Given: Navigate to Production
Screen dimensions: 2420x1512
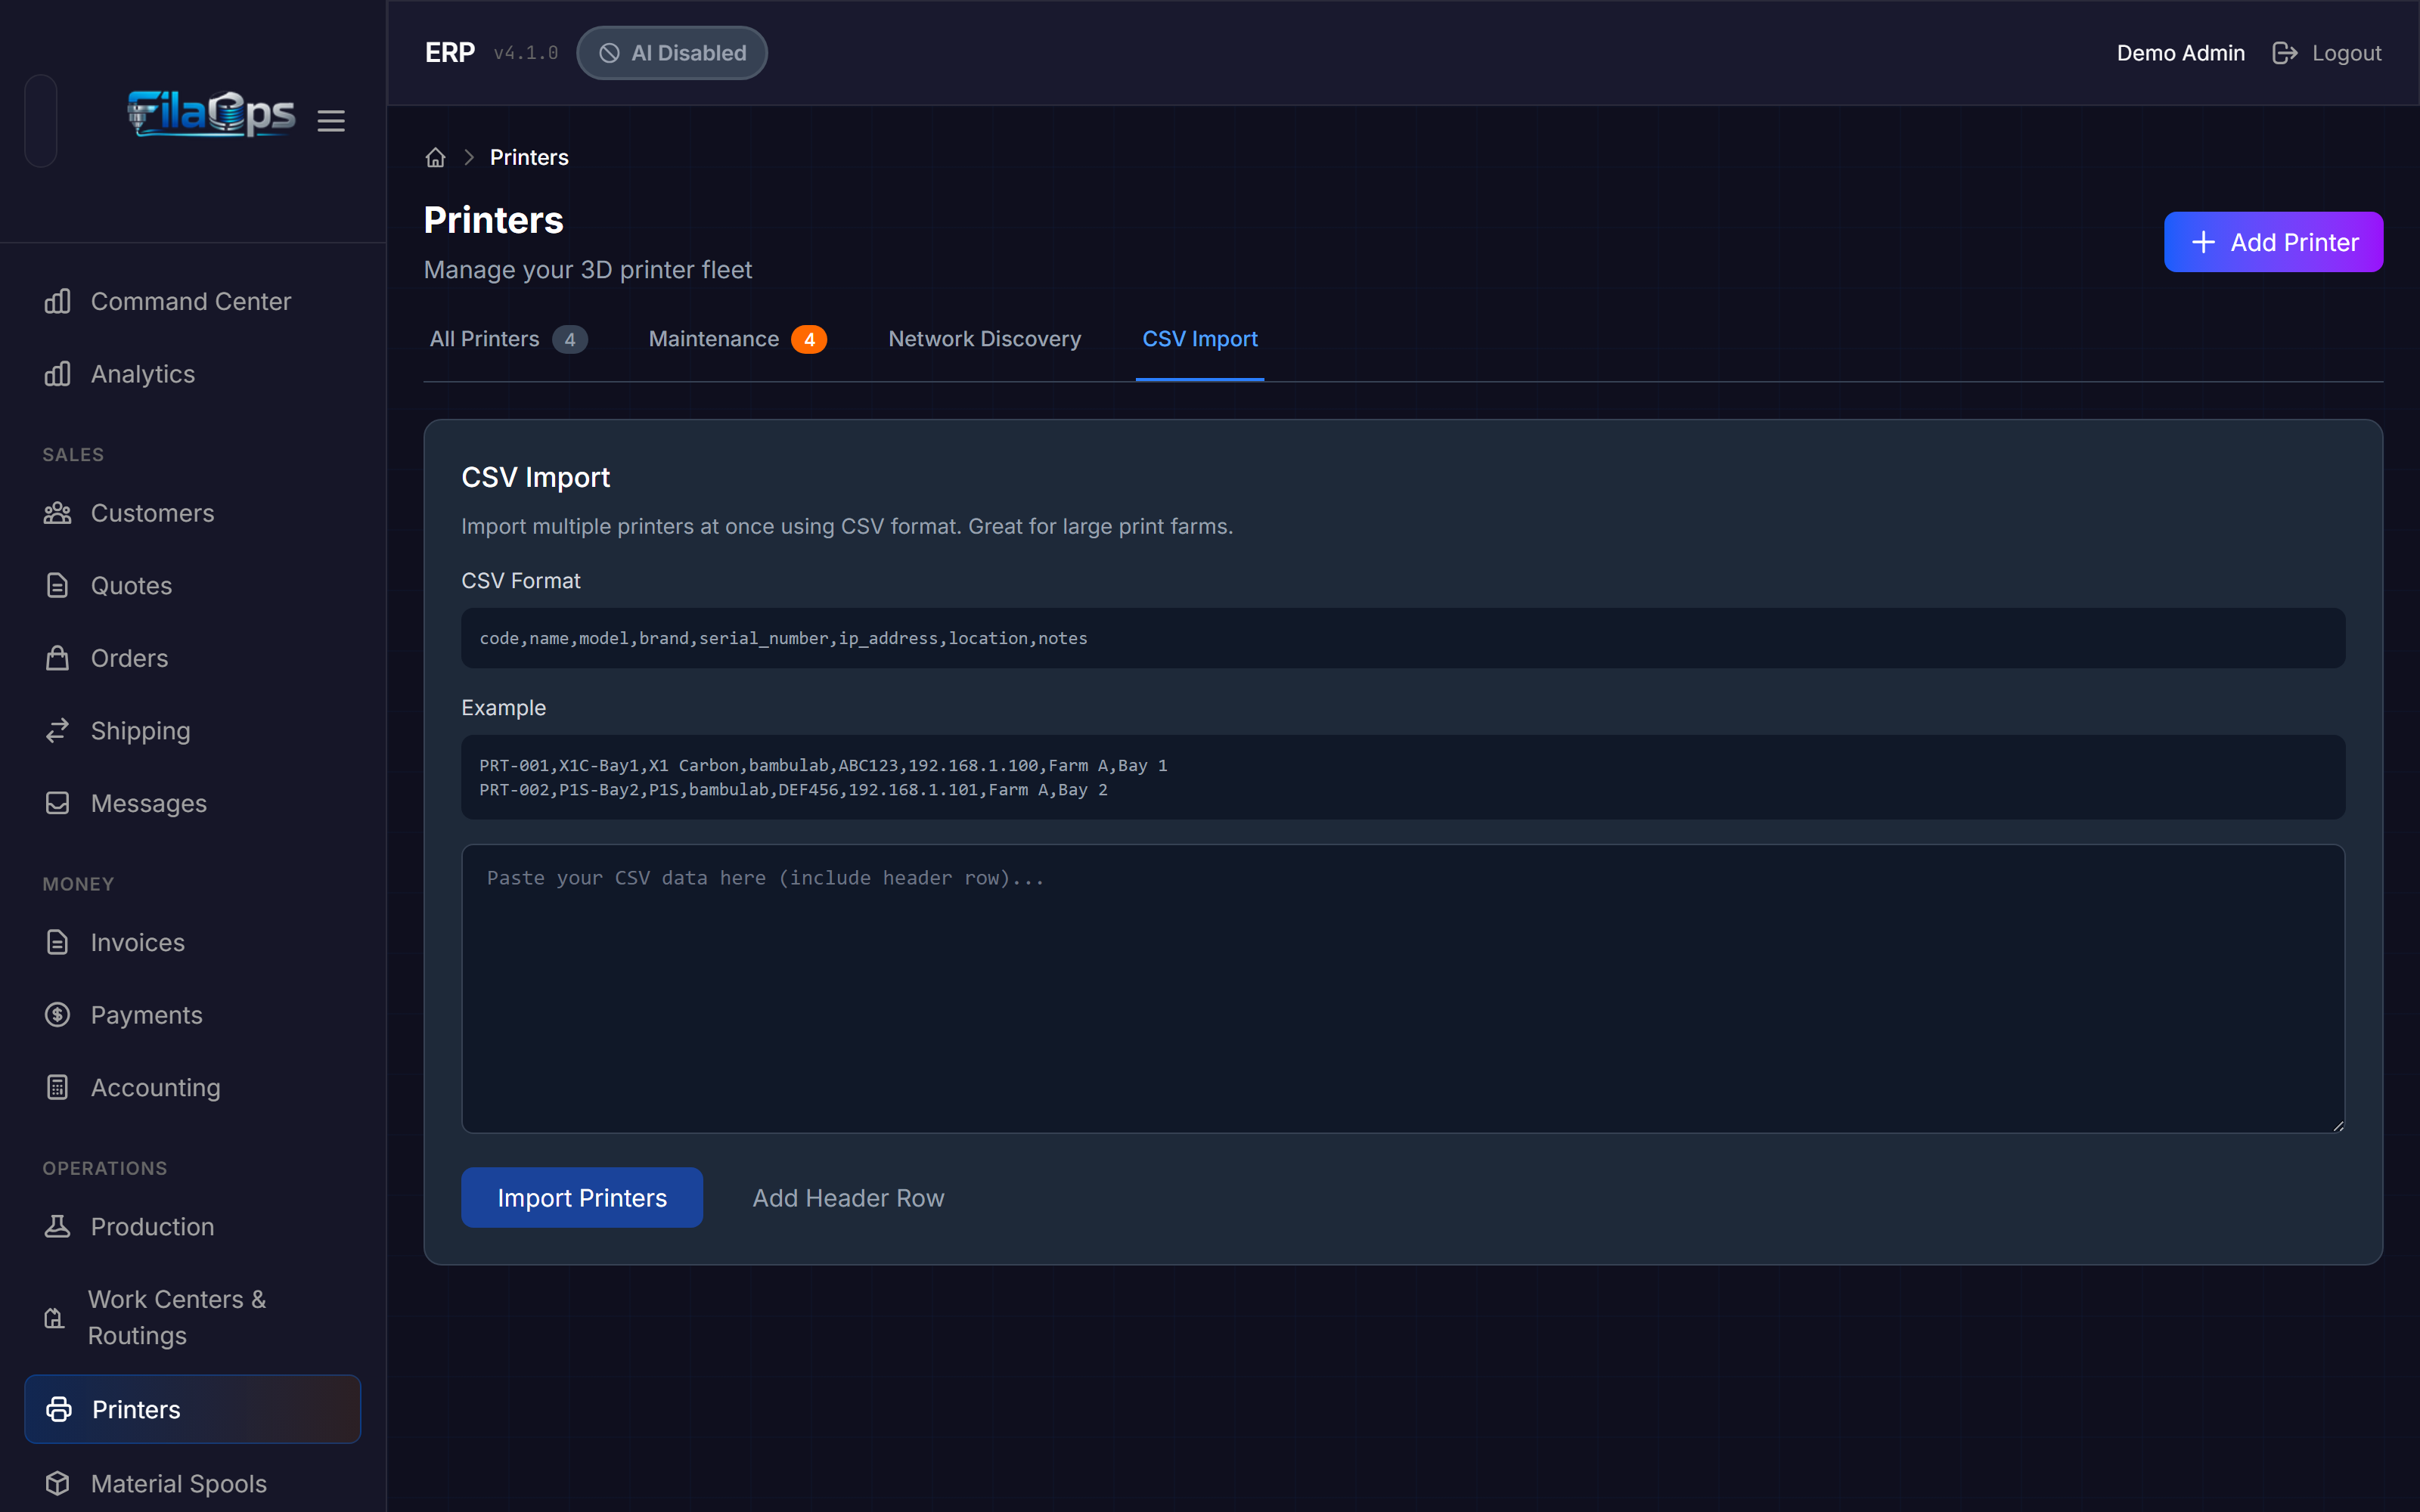Looking at the screenshot, I should click(193, 1226).
